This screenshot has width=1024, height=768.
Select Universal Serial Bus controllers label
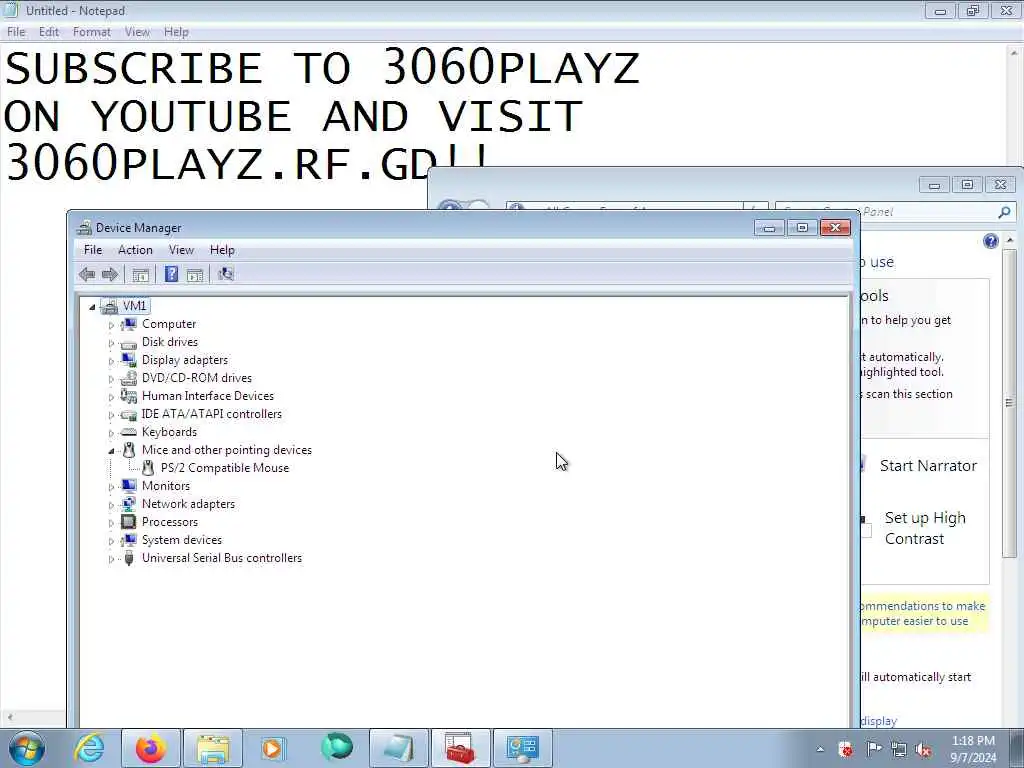click(222, 558)
